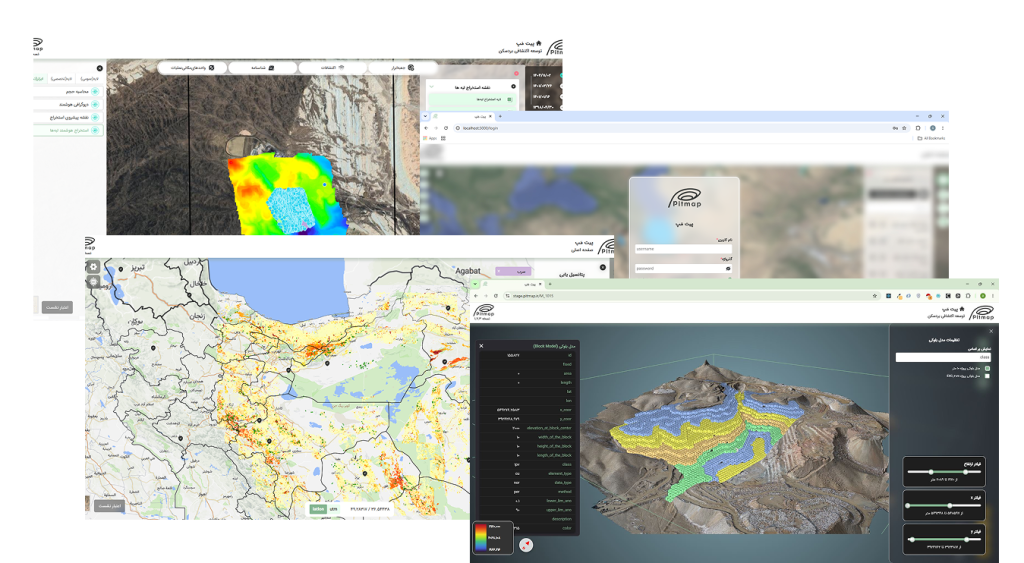Close block model settings panel on right
The width and height of the screenshot is (1024, 563).
[991, 331]
